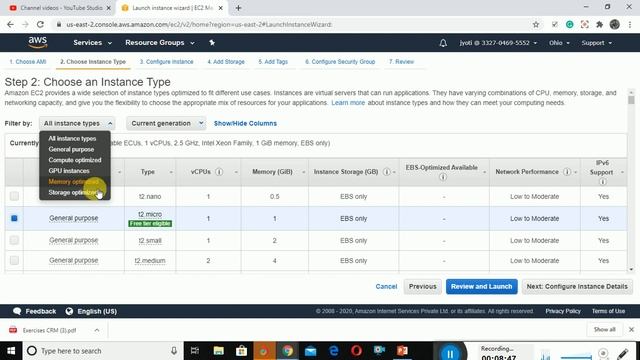Viewport: 640px width, 360px height.
Task: Open PowerPoint from taskbar
Action: click(402, 351)
